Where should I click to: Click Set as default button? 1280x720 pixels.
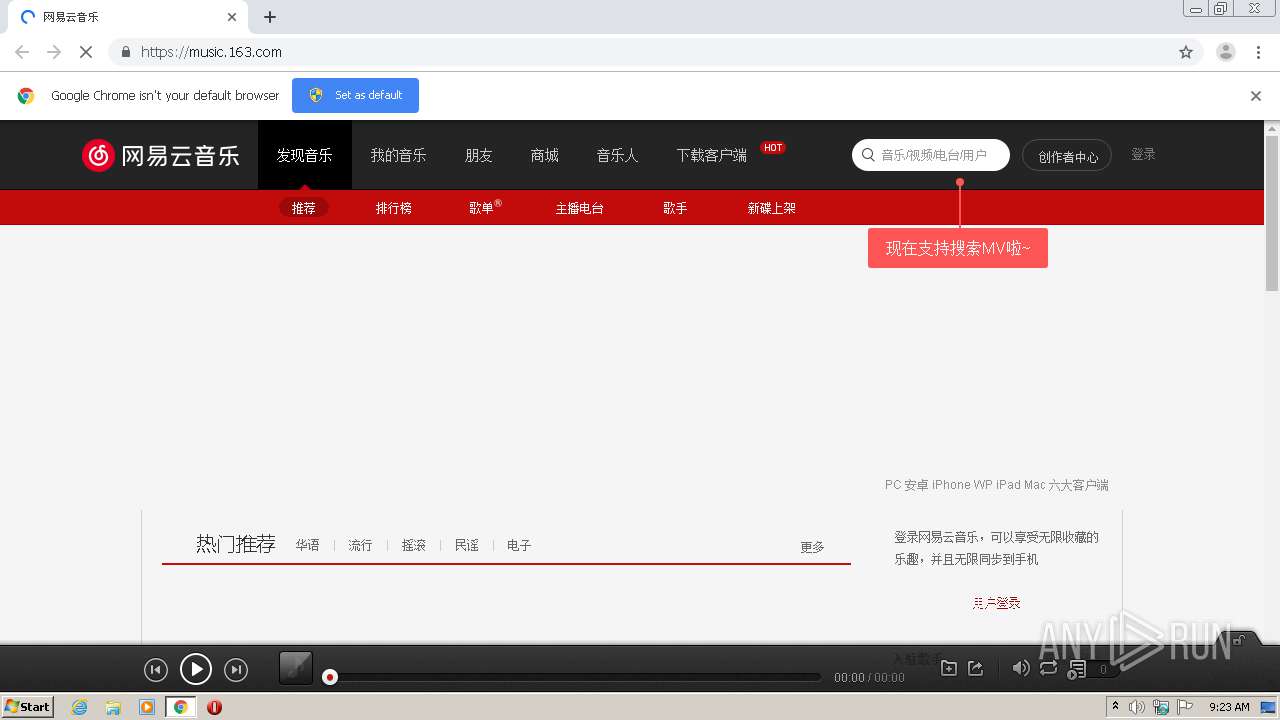tap(355, 95)
